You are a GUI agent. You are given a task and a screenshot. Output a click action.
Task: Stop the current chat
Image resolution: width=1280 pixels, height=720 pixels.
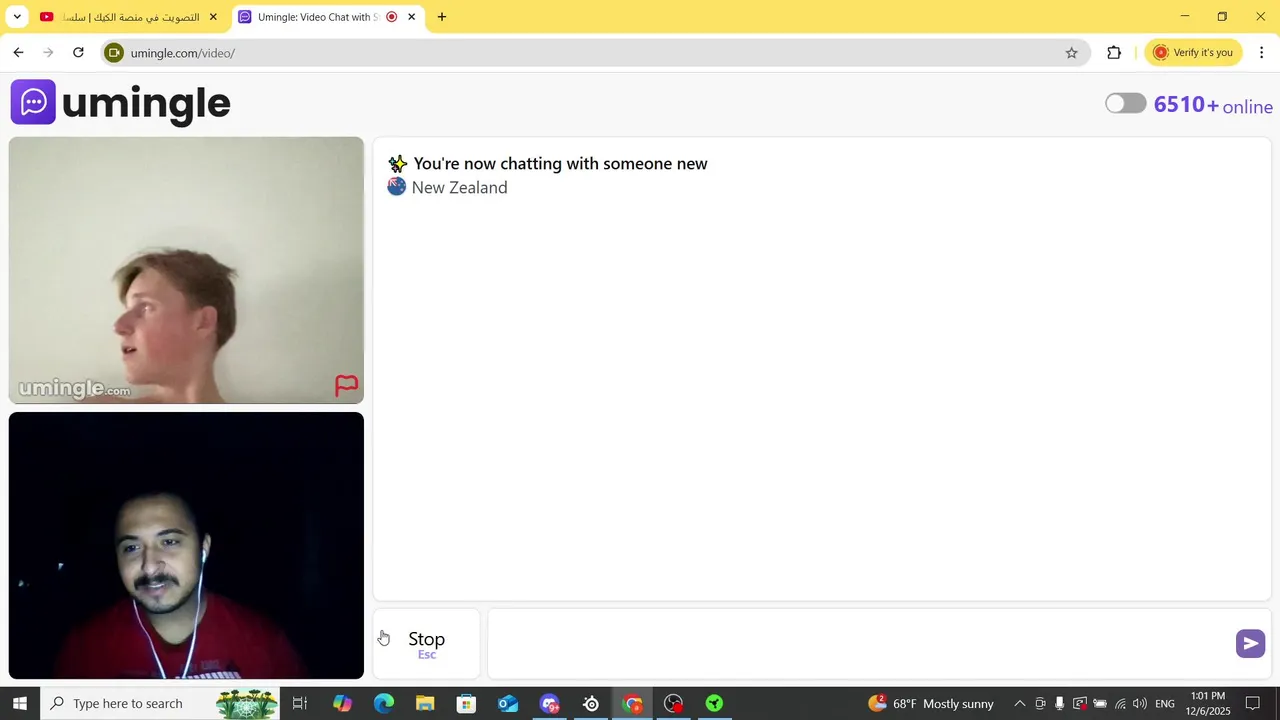pos(427,643)
